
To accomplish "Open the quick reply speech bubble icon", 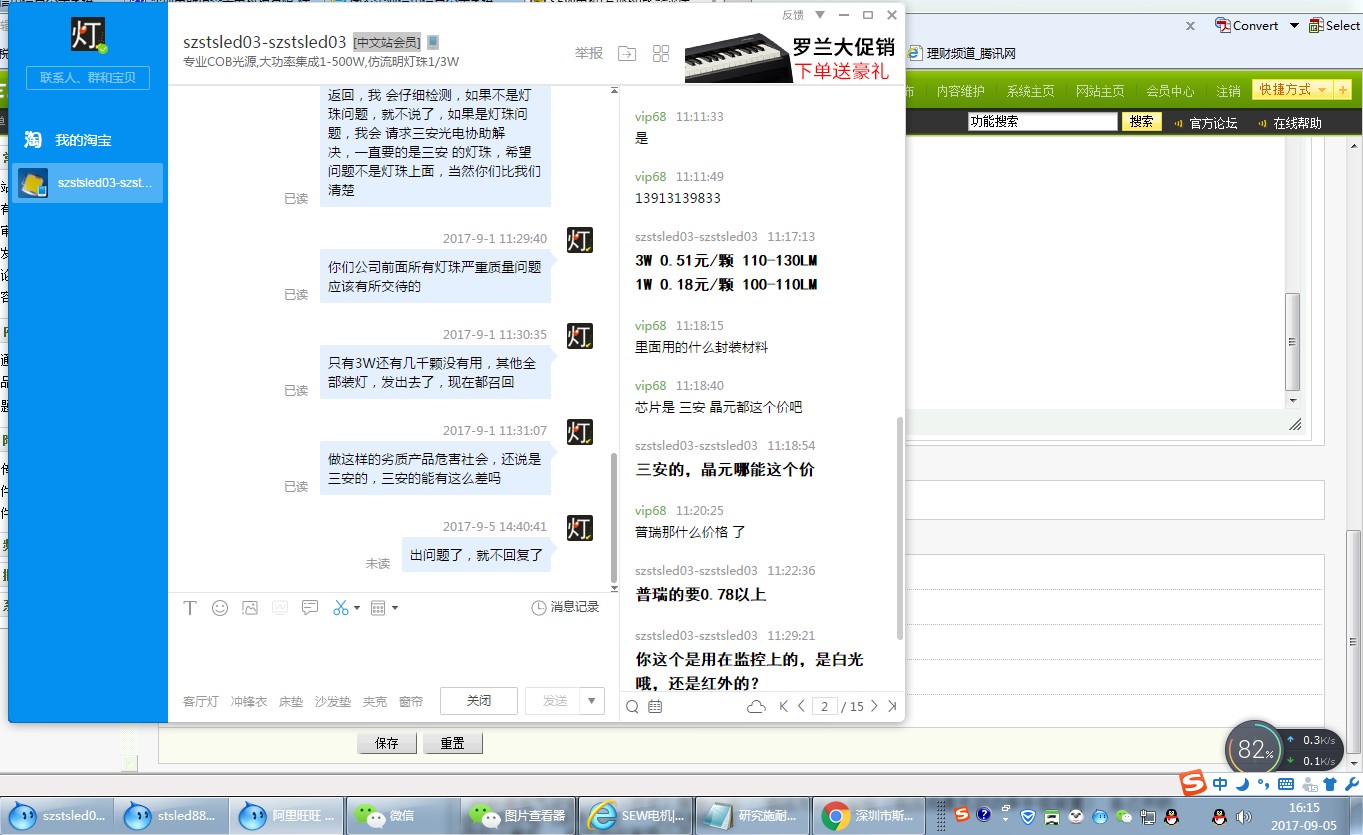I will point(310,607).
